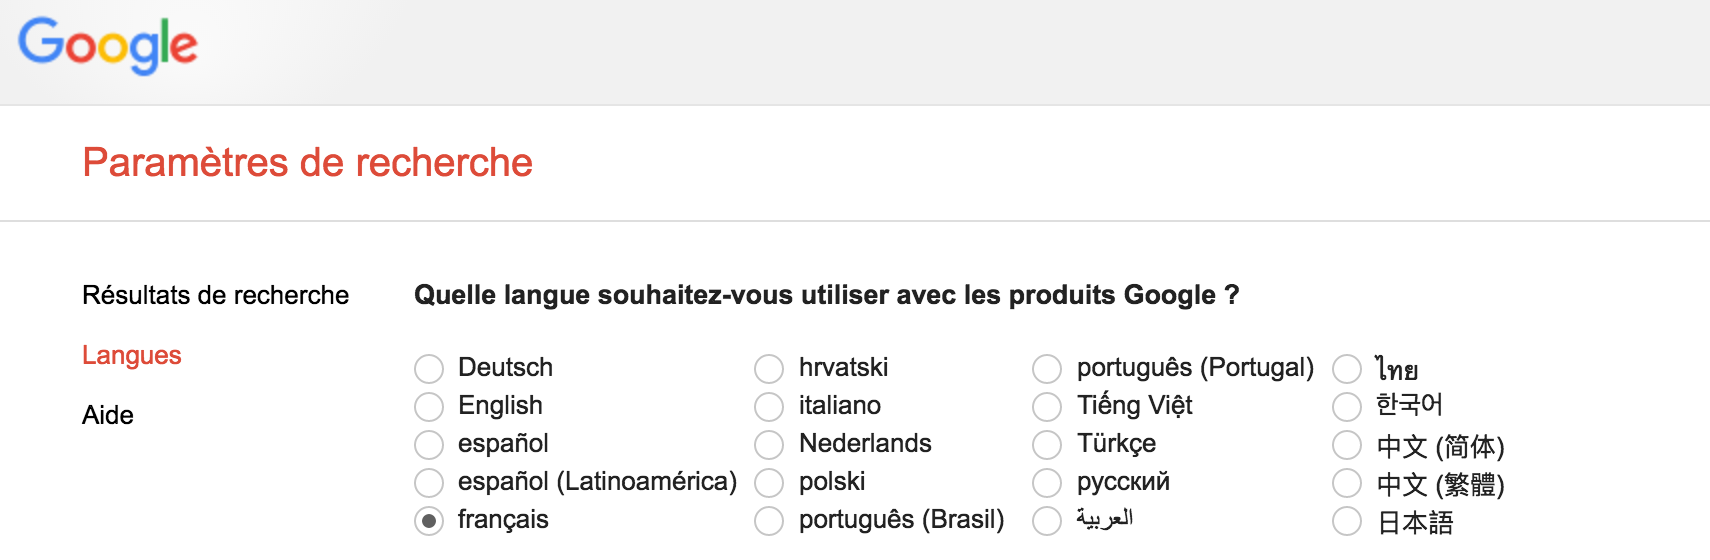Select português (Portugal) radio button
This screenshot has width=1710, height=560.
click(1047, 369)
